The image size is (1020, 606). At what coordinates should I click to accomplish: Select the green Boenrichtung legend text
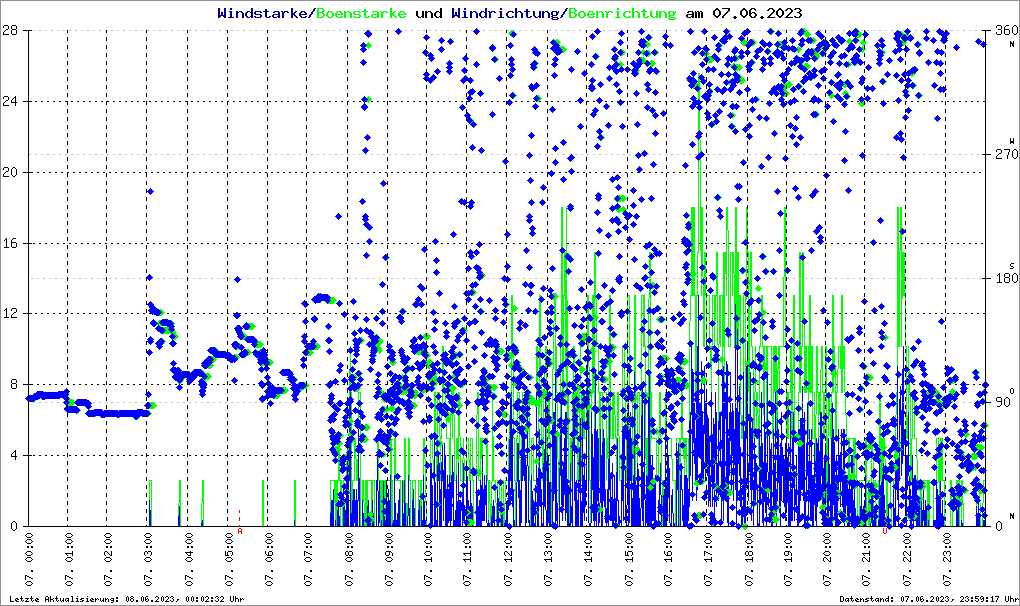point(622,13)
